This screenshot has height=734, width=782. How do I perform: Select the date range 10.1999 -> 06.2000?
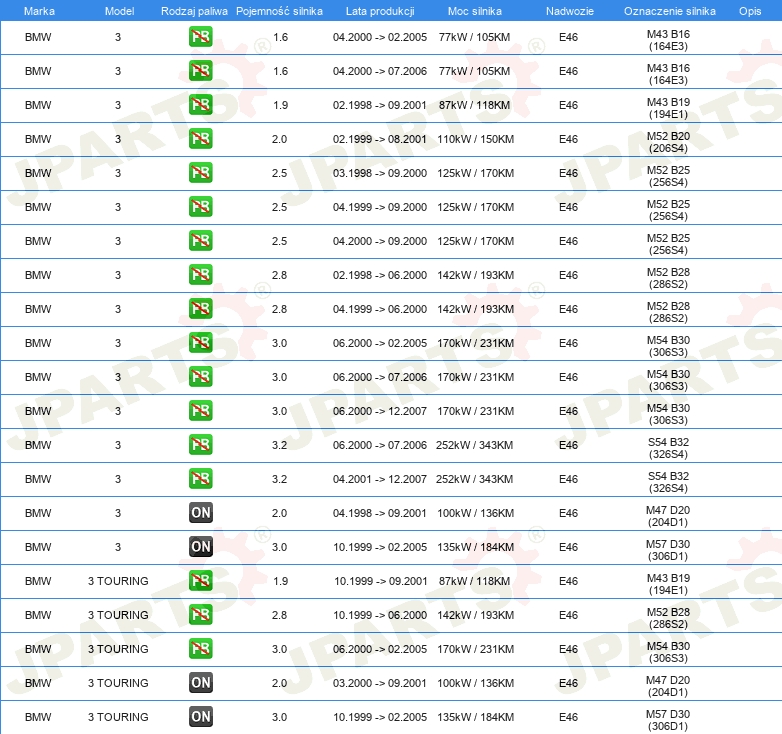380,615
